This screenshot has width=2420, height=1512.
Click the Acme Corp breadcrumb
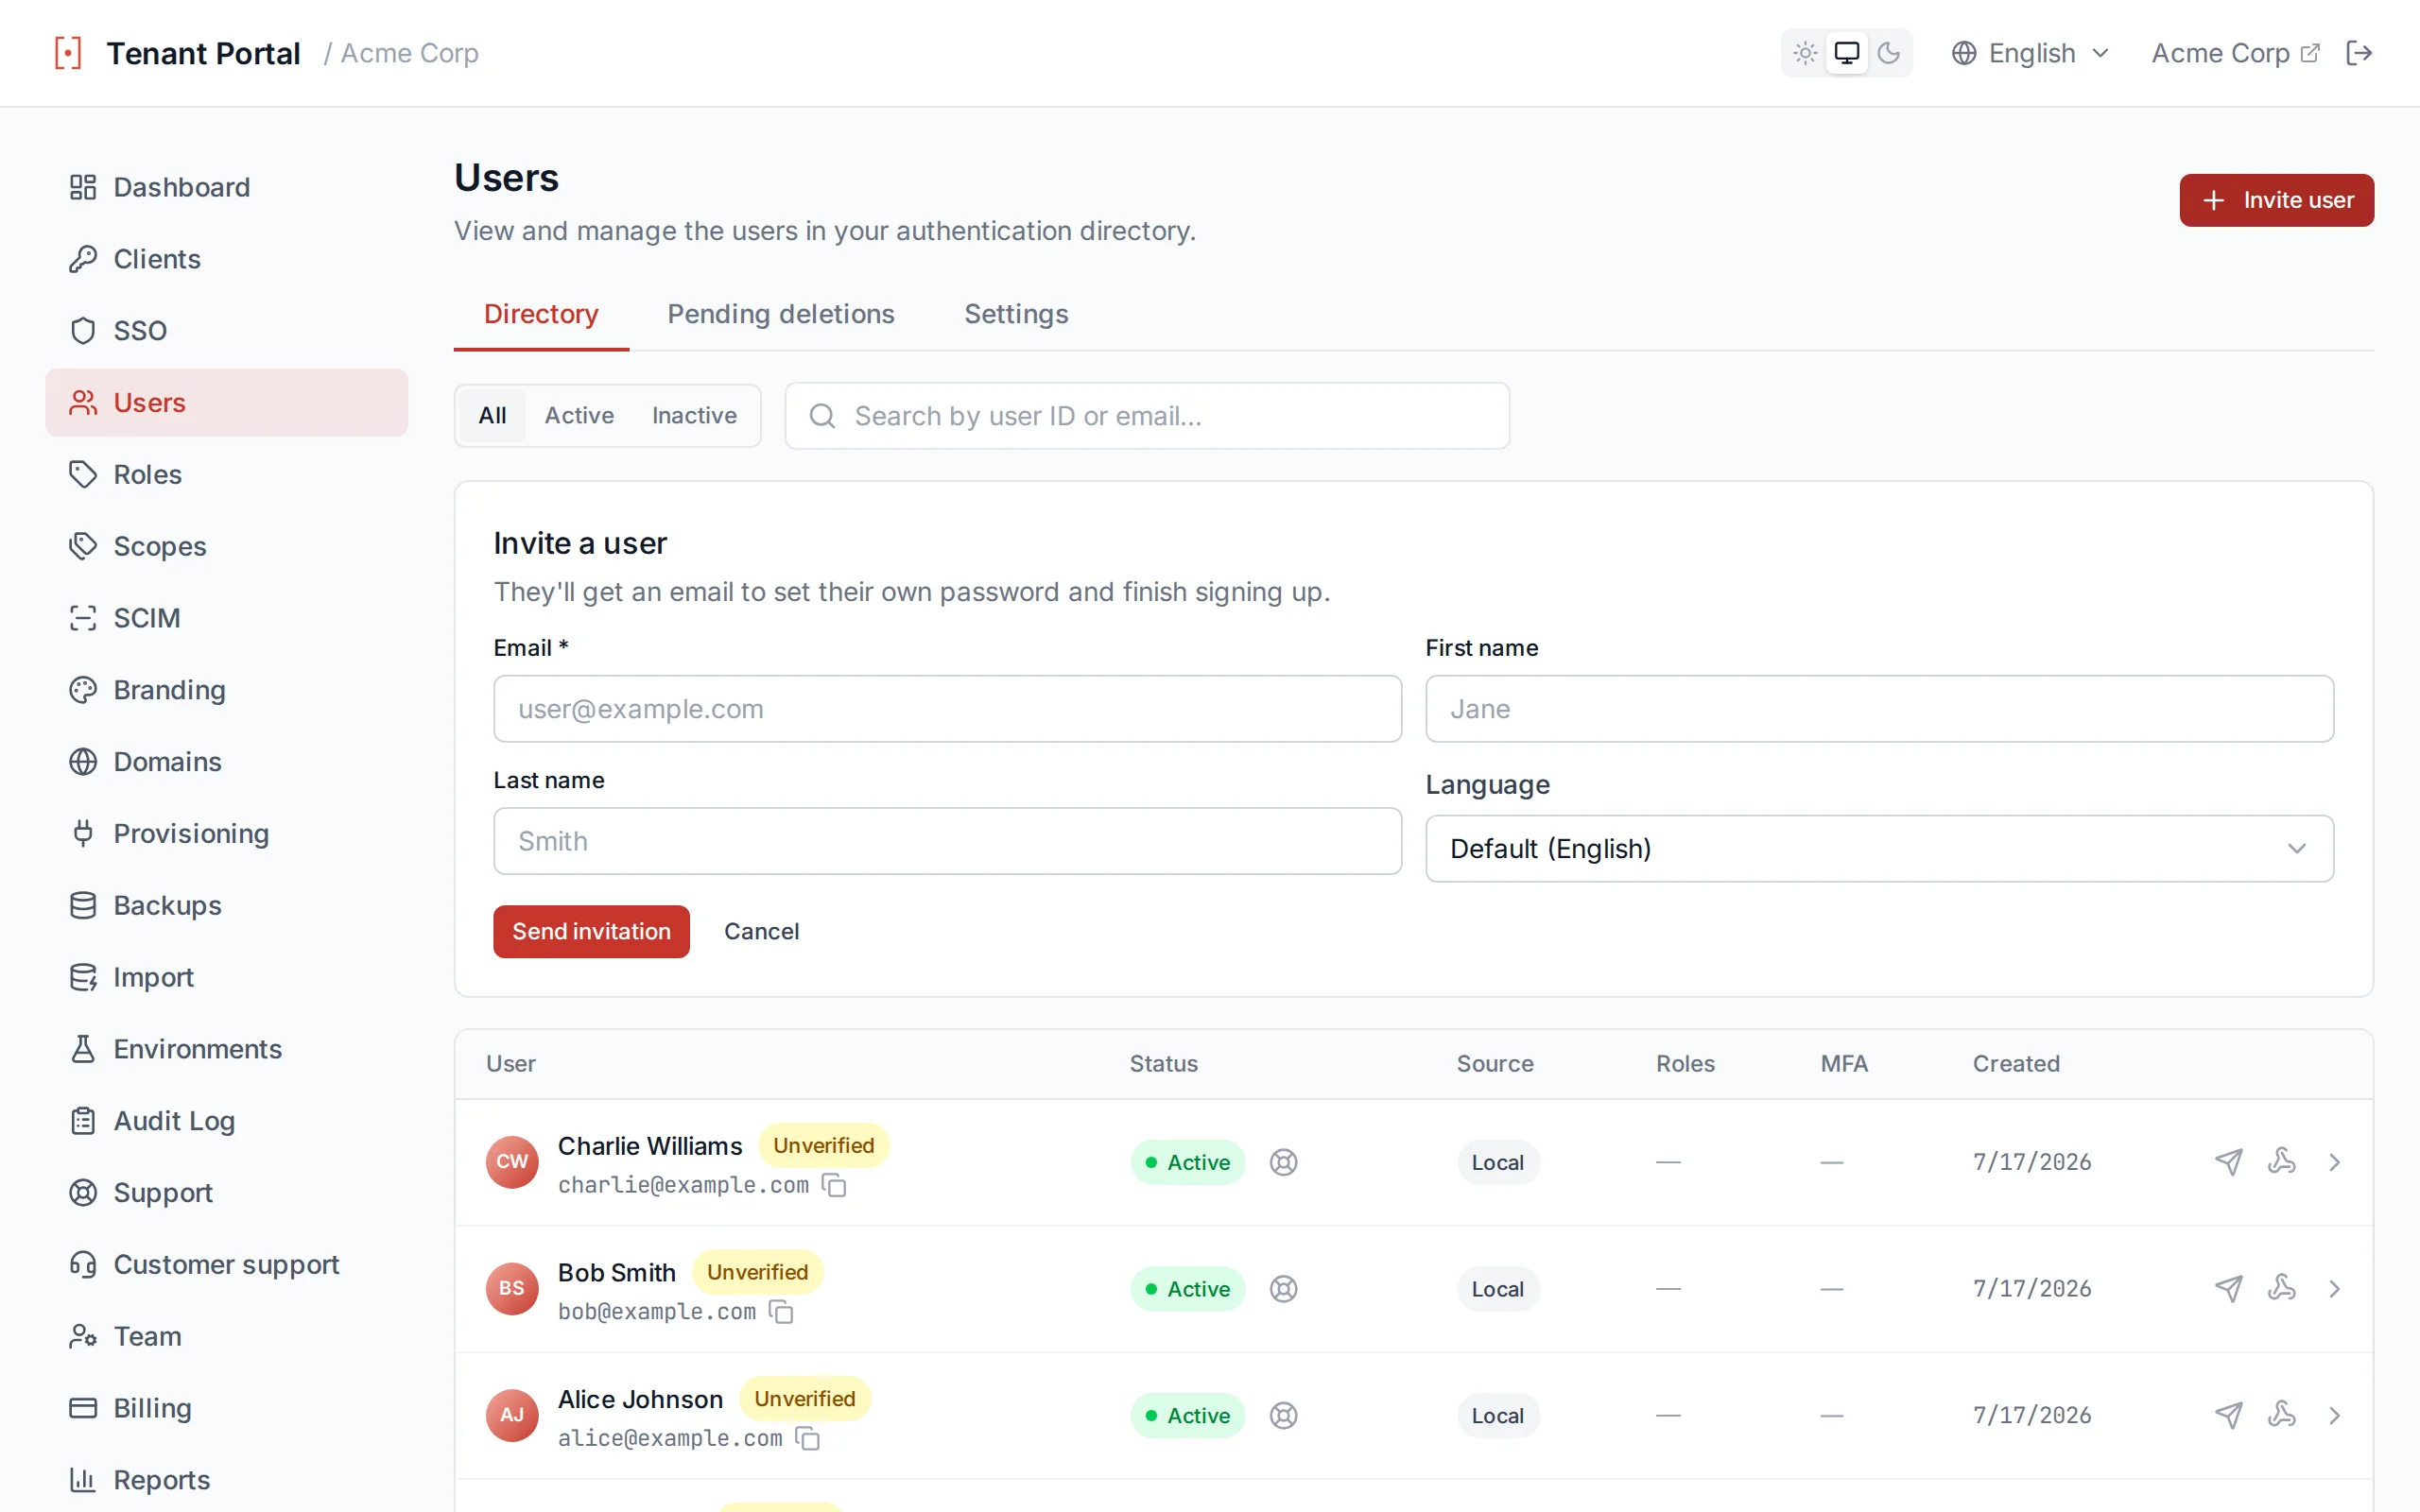click(x=409, y=53)
